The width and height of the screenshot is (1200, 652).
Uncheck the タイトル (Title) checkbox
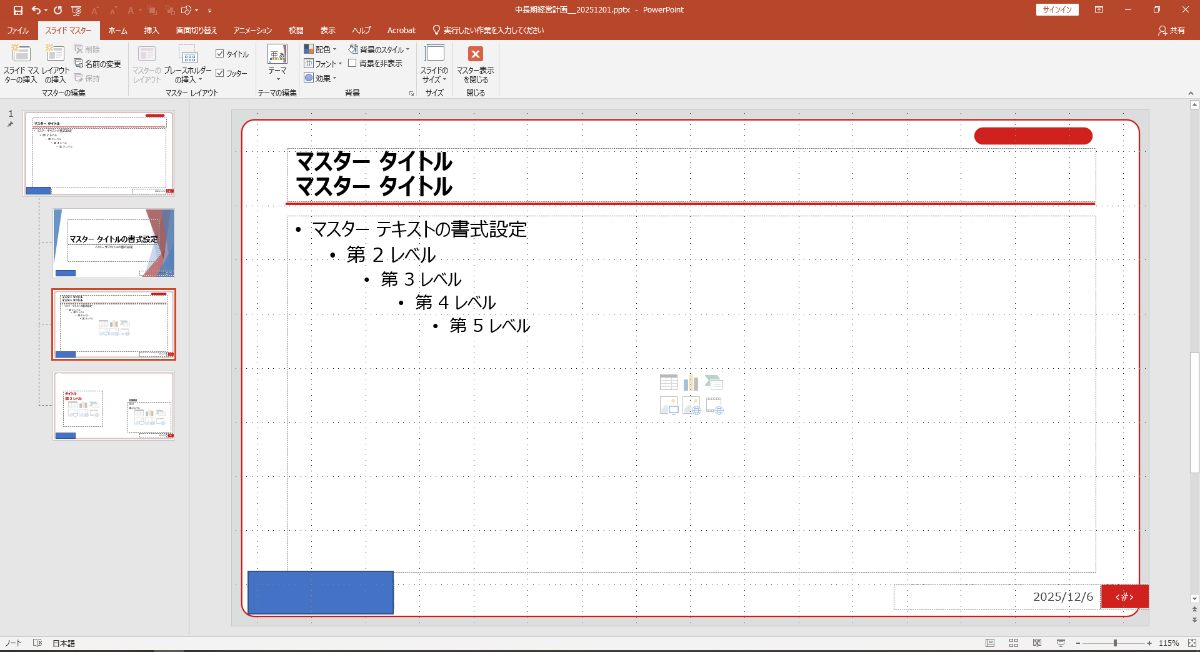[x=220, y=54]
